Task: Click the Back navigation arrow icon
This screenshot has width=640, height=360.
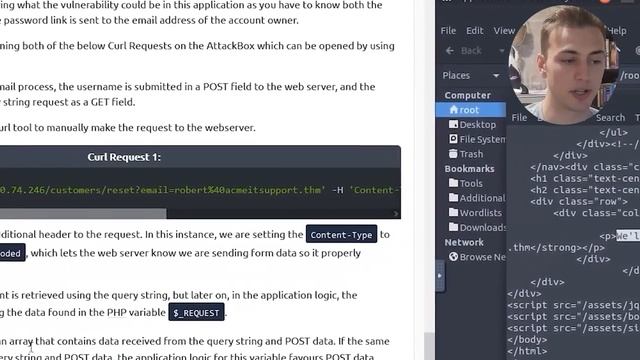Action: (x=450, y=51)
